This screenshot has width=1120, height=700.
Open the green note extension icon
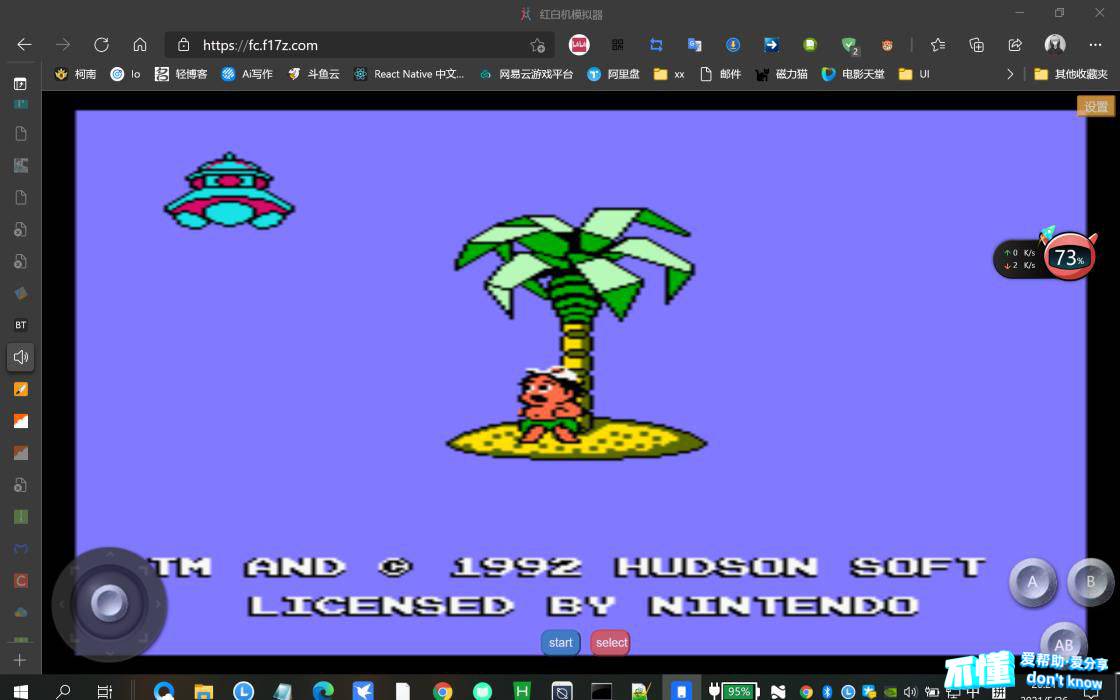click(810, 45)
